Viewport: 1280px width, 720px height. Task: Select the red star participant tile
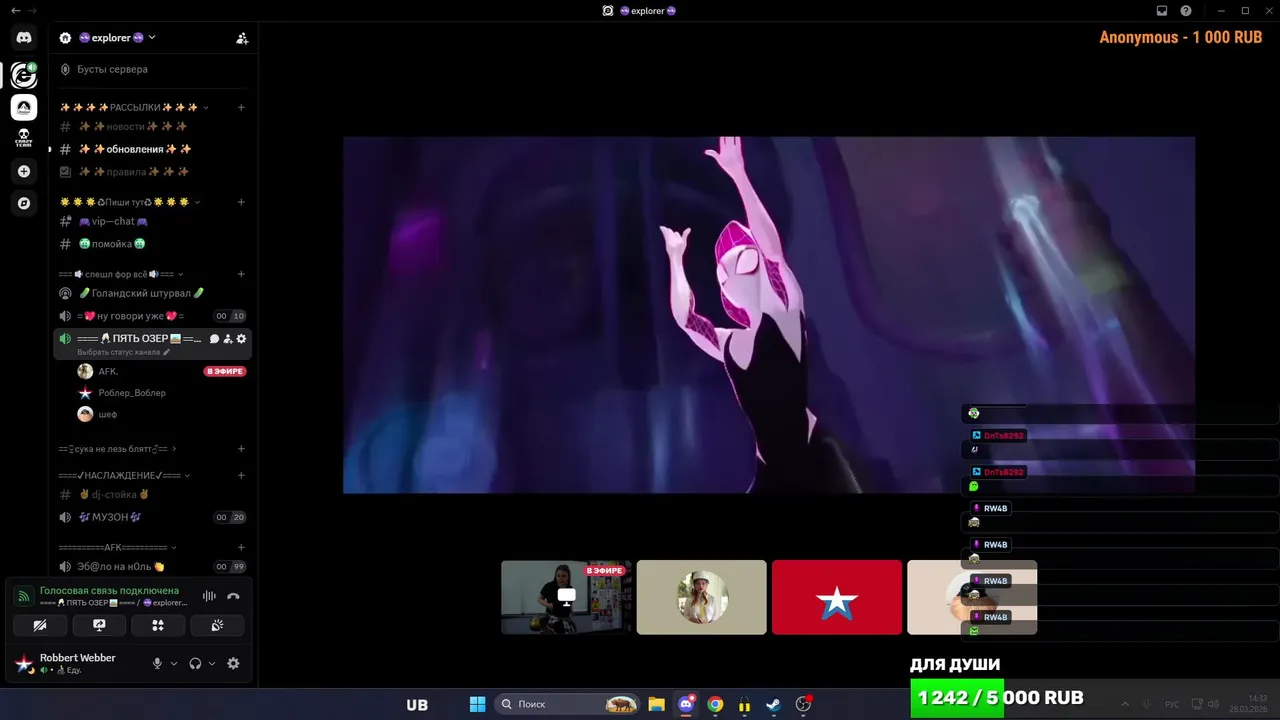tap(837, 597)
